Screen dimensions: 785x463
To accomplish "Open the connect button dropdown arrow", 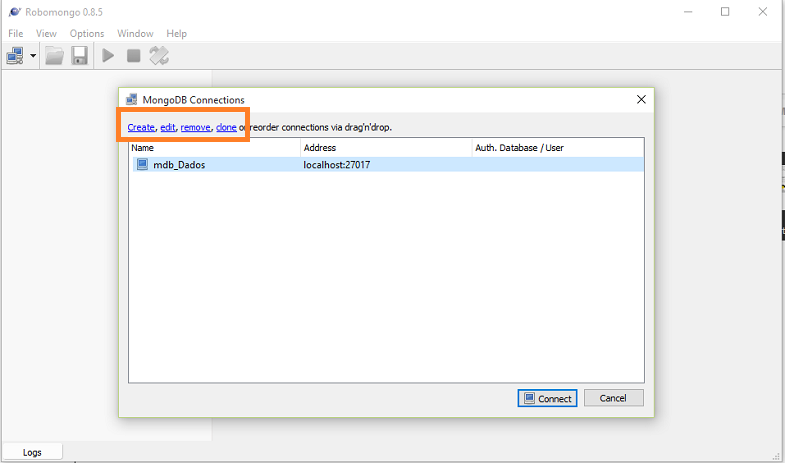I will 33,56.
